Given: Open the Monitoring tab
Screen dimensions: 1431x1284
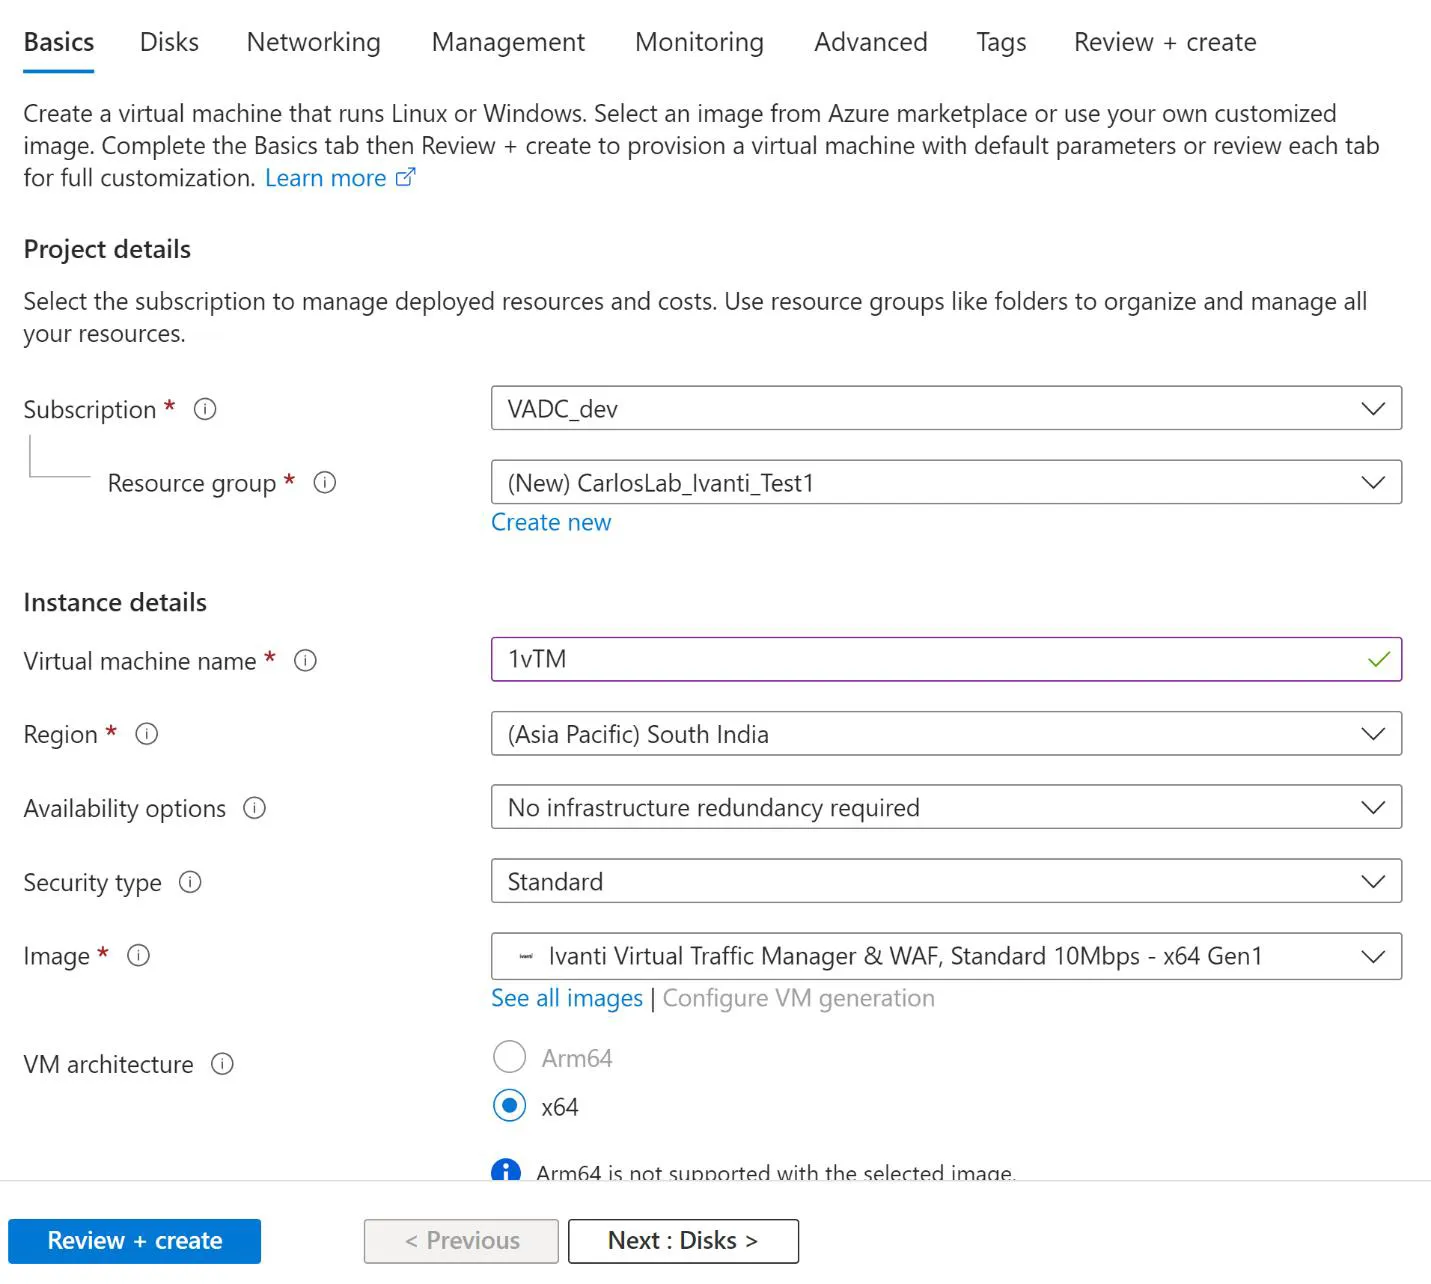Looking at the screenshot, I should coord(699,42).
